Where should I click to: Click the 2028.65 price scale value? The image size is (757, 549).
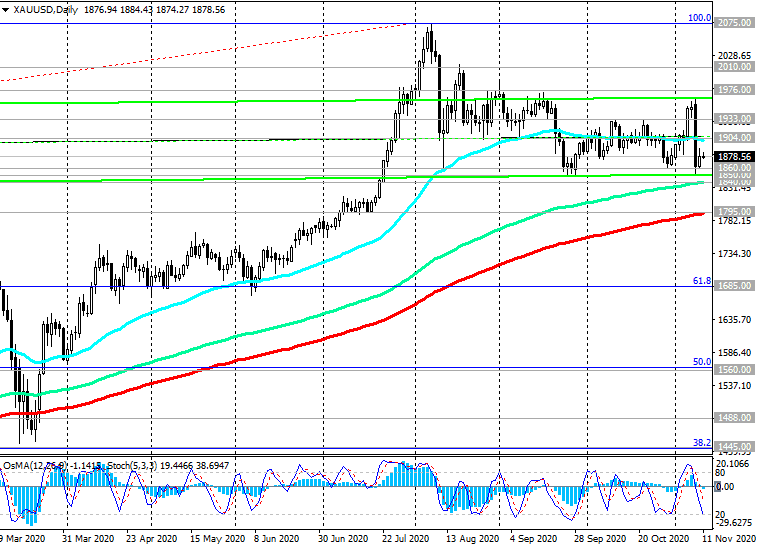[735, 56]
